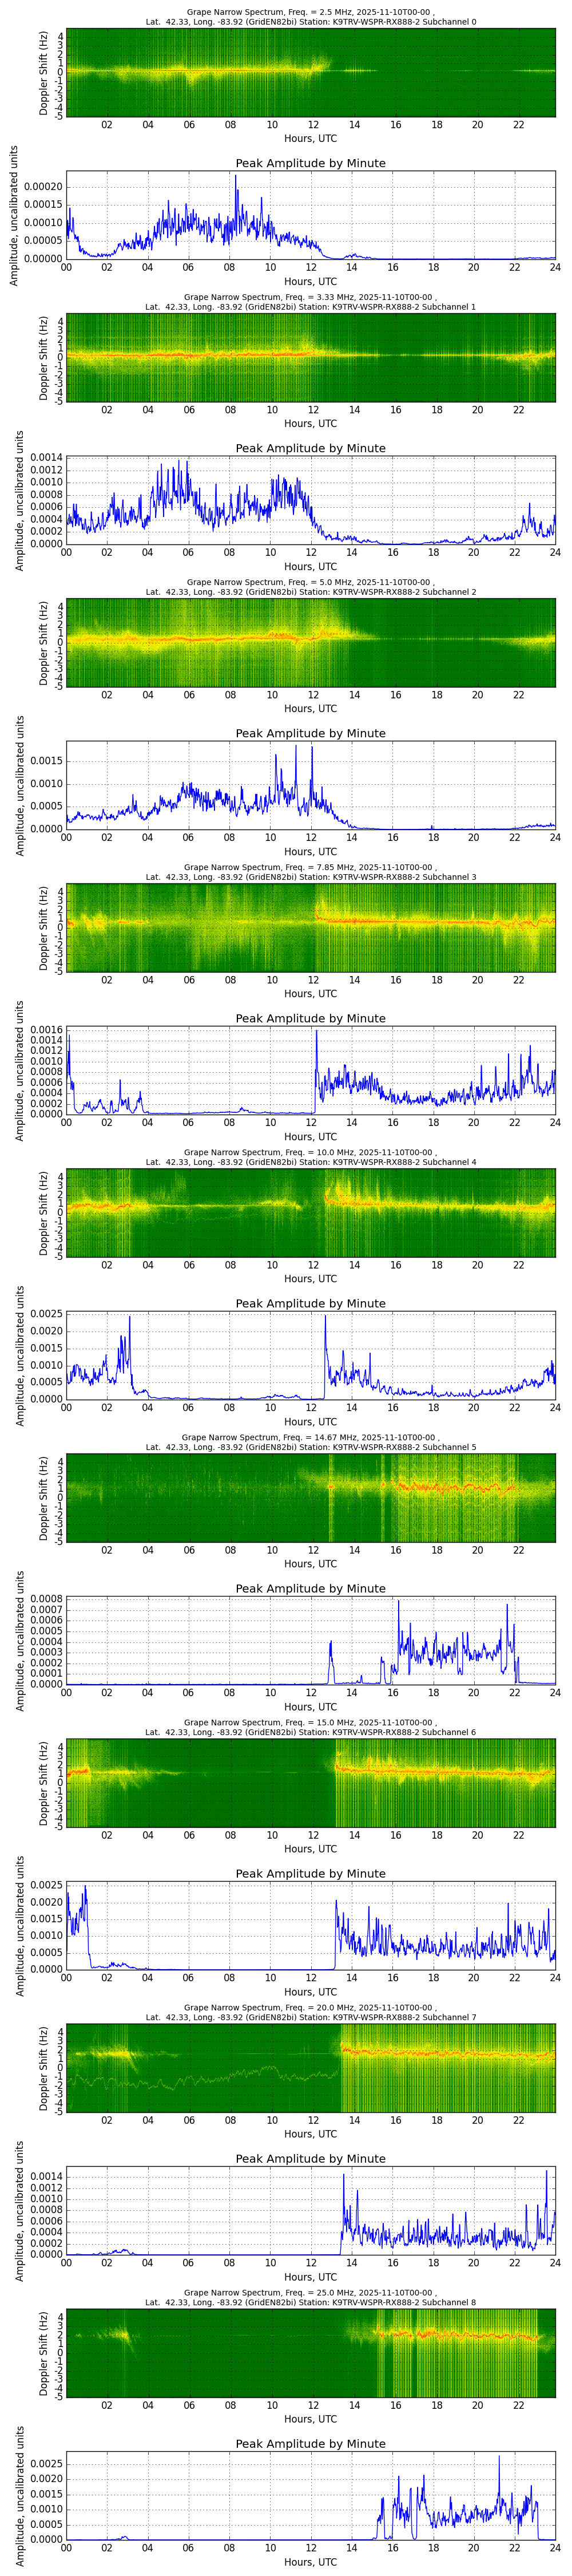Click the 25.0 MHz Grape Narrow Spectrum title
This screenshot has height=2576, width=572.
pyautogui.click(x=310, y=2293)
